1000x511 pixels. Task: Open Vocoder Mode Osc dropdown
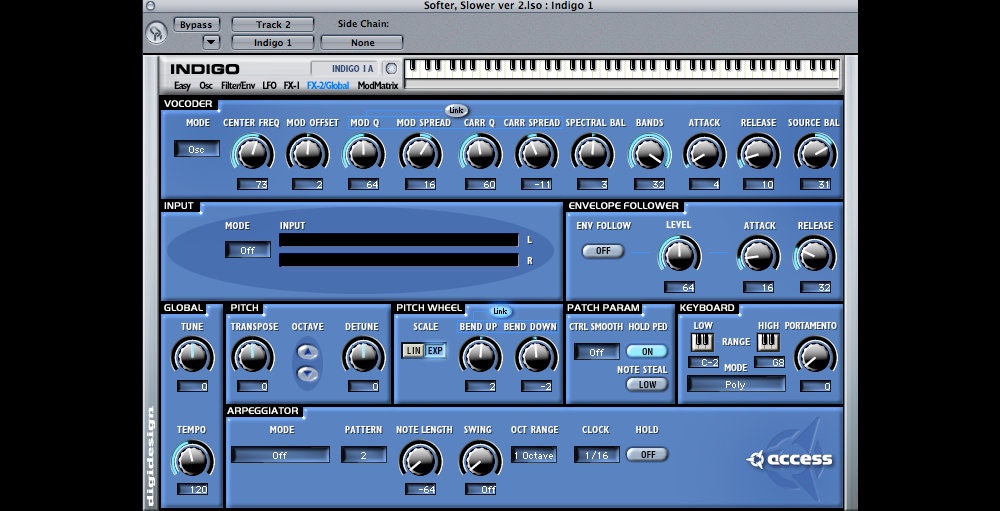196,149
